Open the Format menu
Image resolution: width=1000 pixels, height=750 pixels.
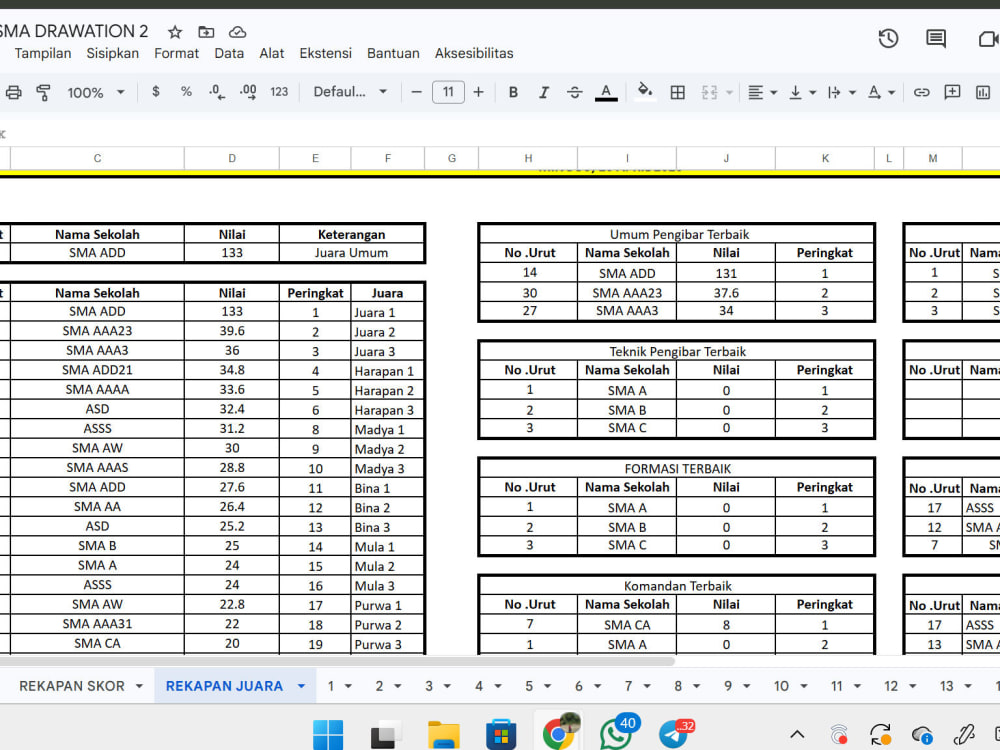point(176,54)
